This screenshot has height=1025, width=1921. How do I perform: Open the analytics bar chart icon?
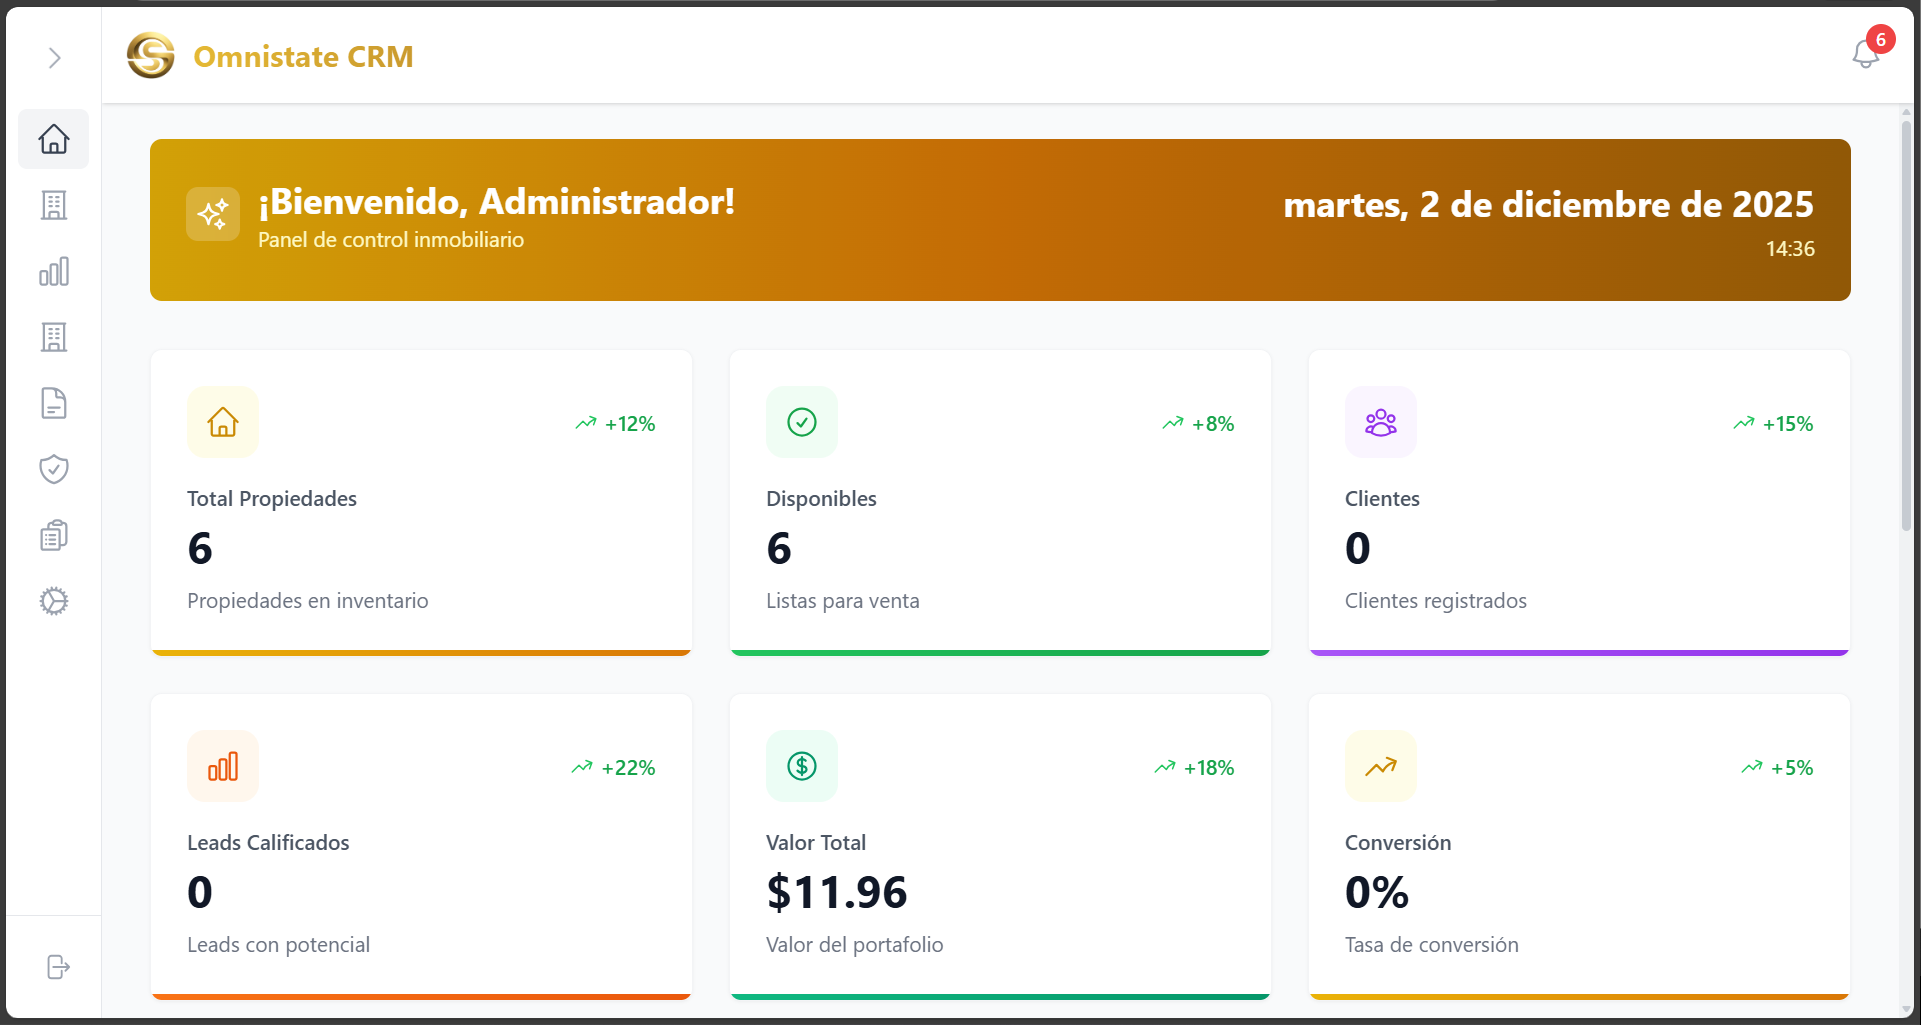pos(53,271)
